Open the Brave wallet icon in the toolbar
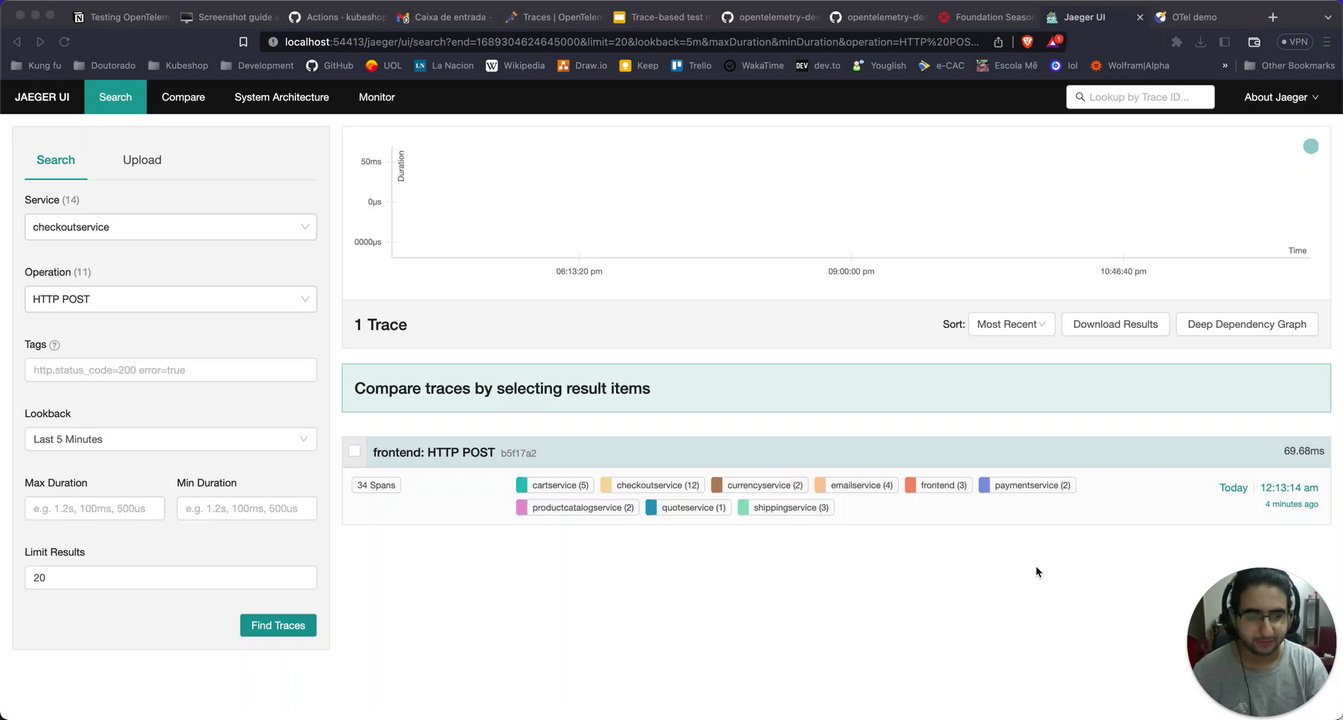 coord(1254,42)
